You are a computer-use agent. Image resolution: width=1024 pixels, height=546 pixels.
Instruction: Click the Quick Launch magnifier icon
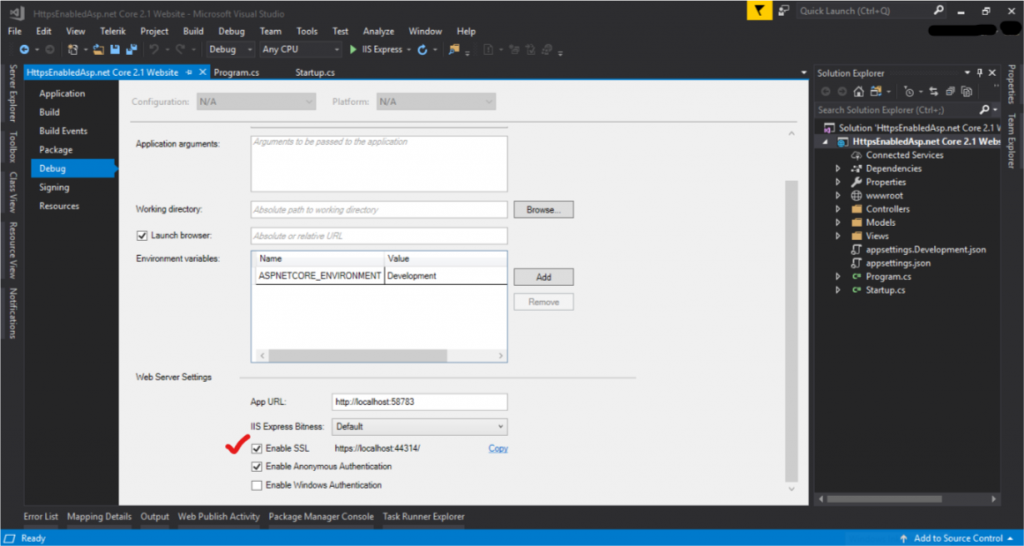[x=938, y=10]
